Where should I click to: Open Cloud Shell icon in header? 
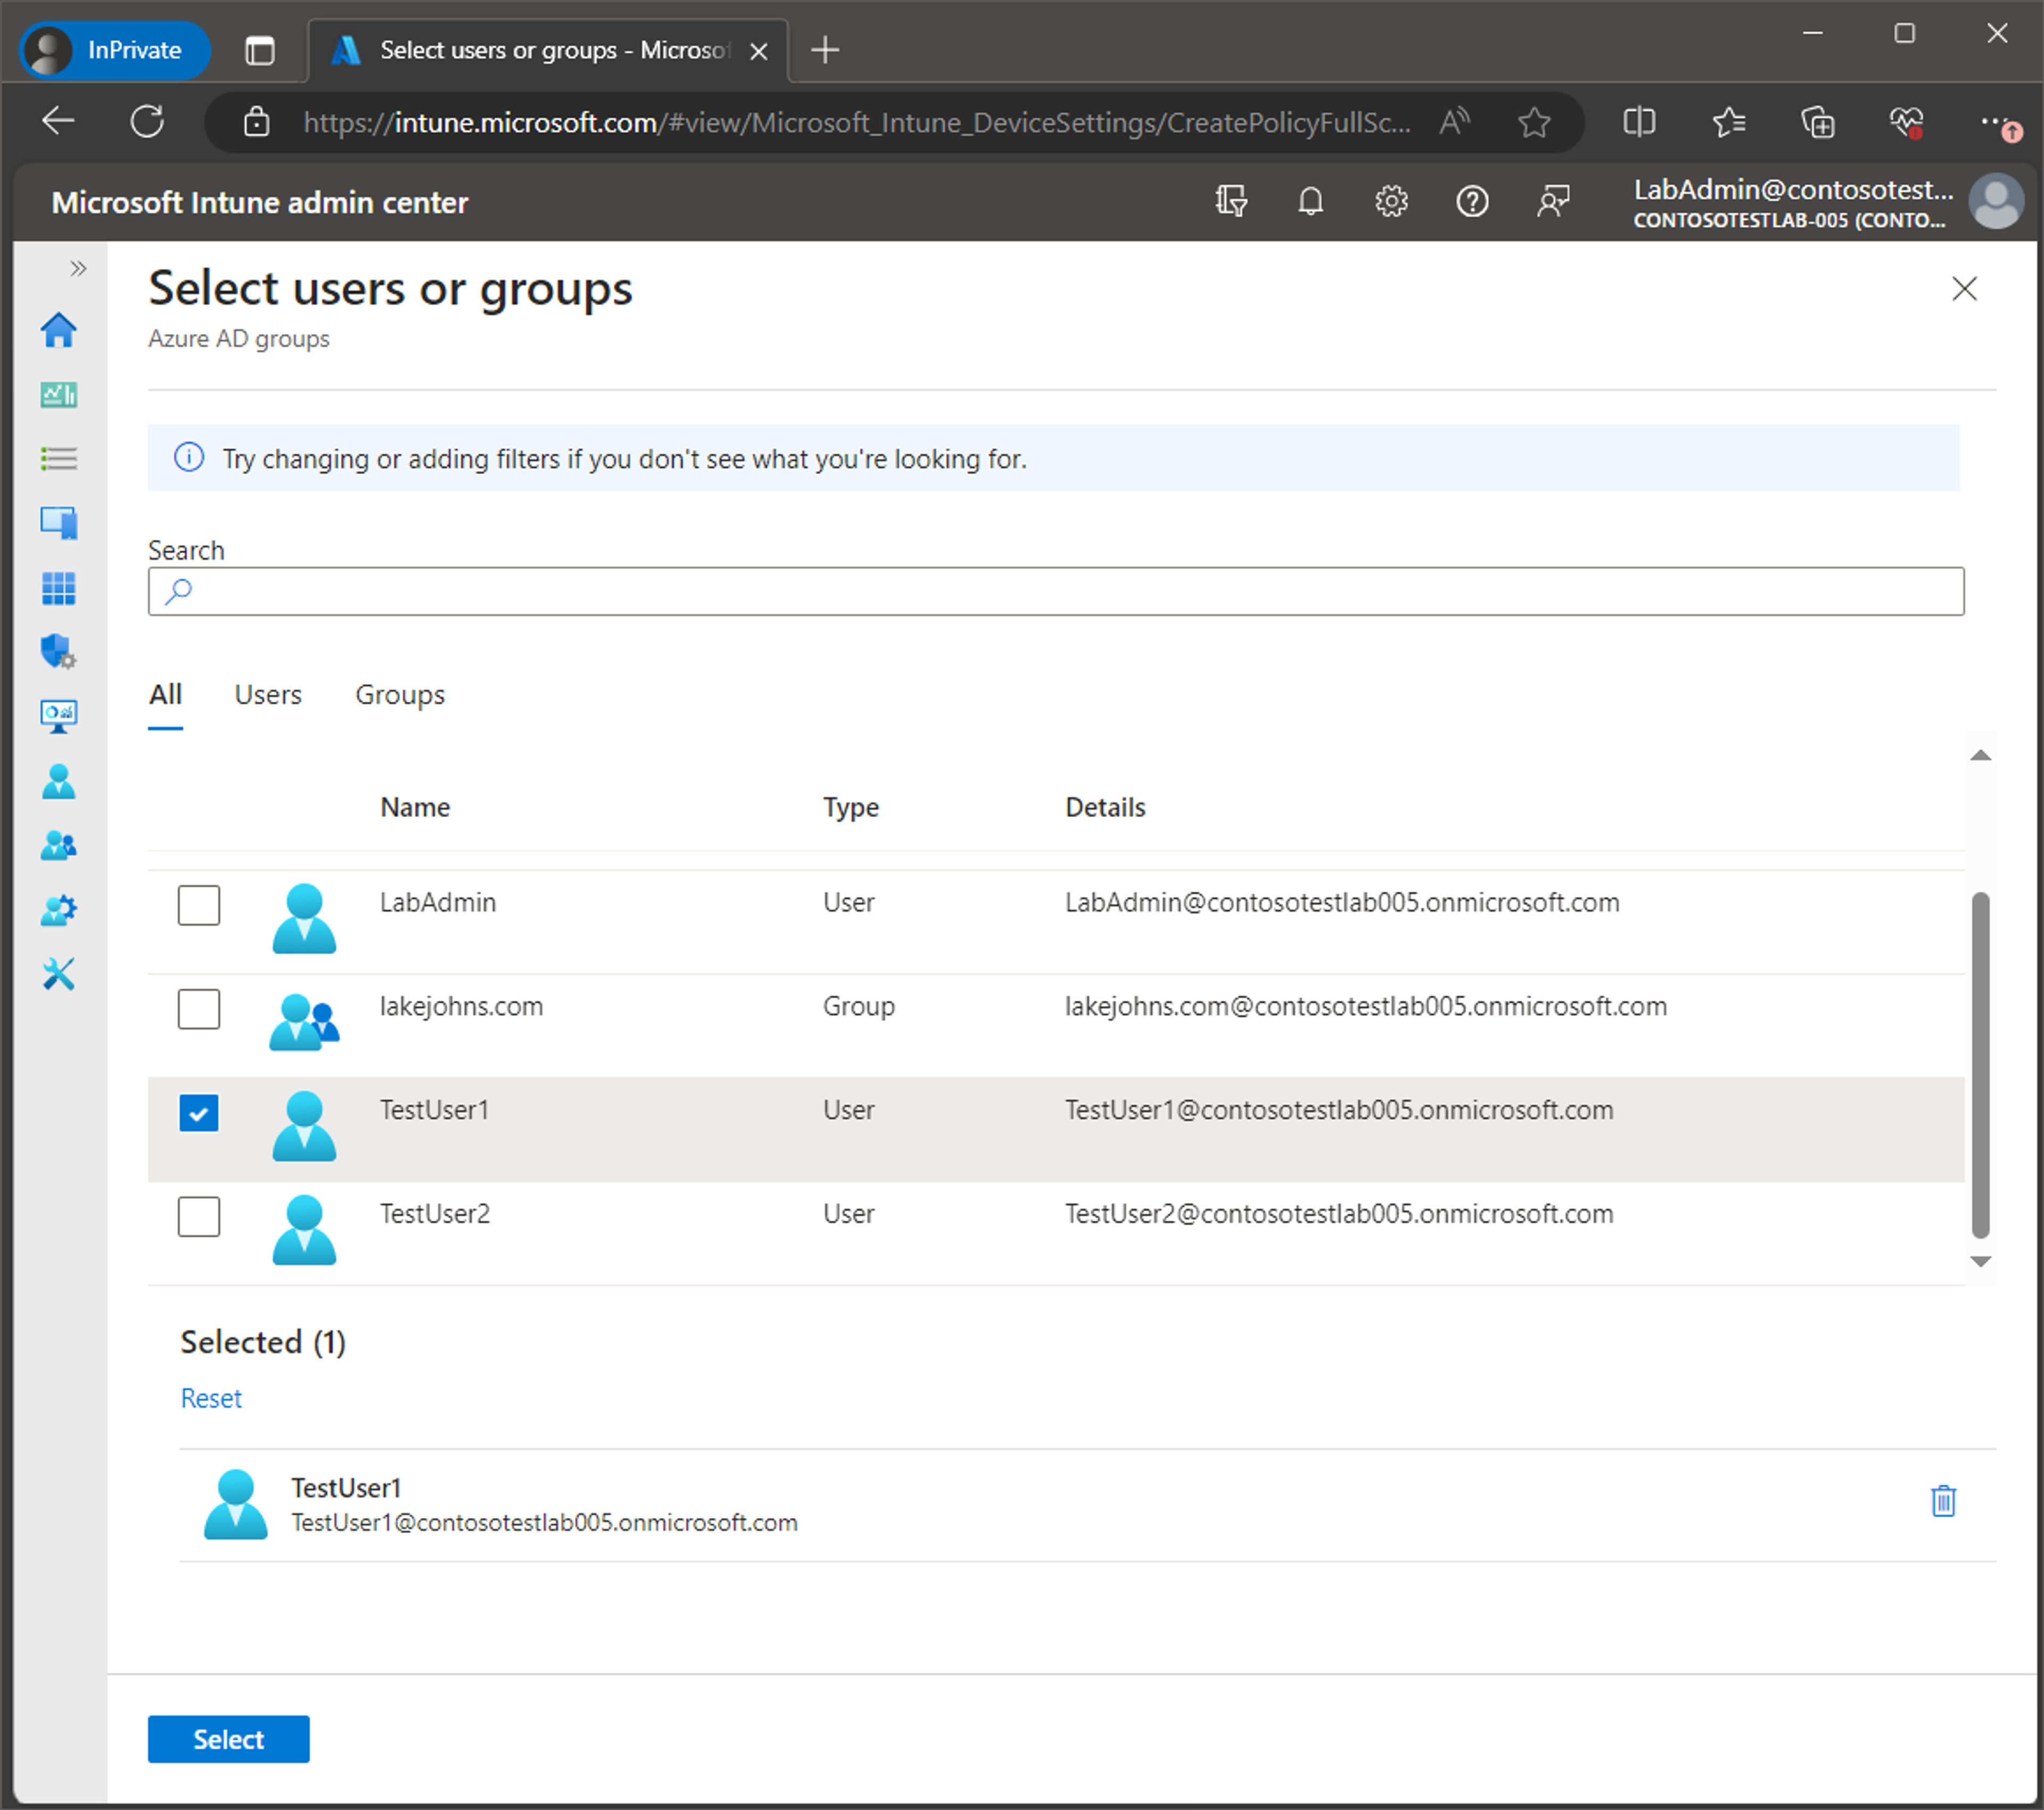pyautogui.click(x=1231, y=202)
